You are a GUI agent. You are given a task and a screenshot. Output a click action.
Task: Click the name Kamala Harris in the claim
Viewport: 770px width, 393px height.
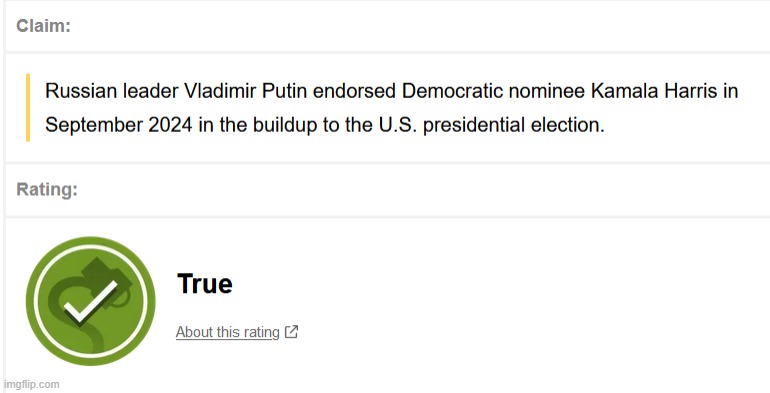pyautogui.click(x=654, y=91)
